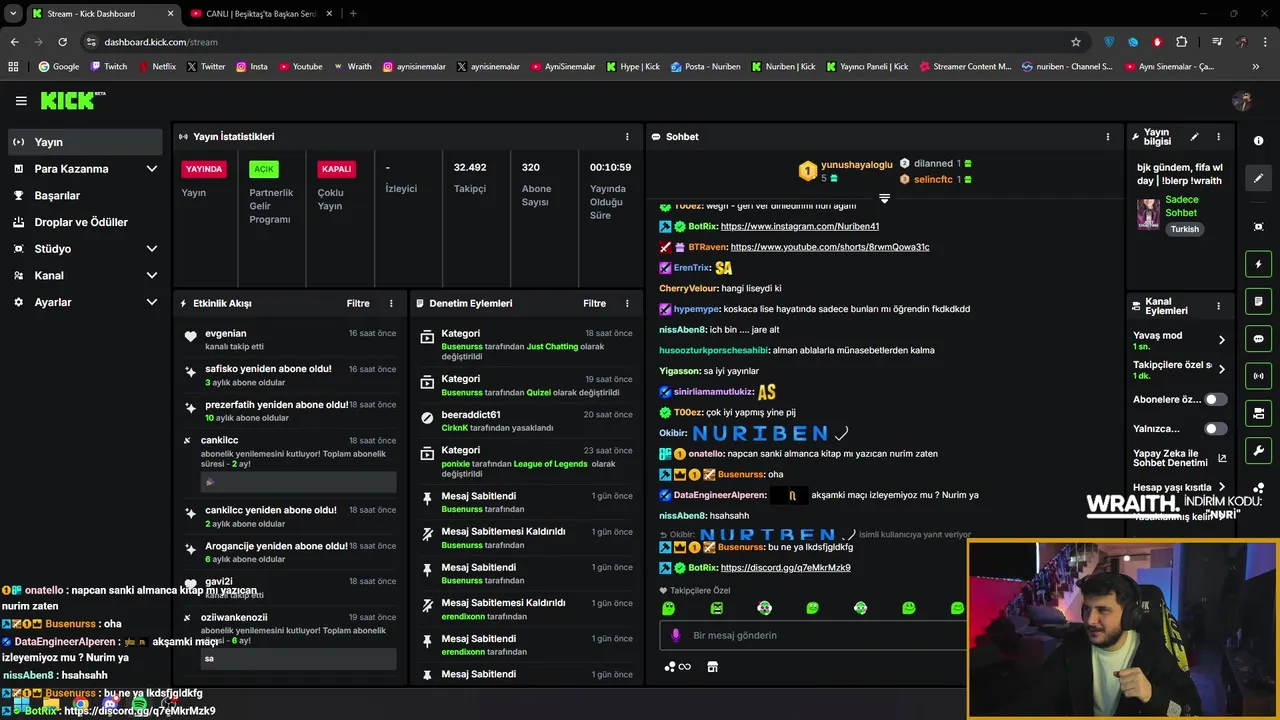Toggle the Yalnızca... switch

(x=1215, y=429)
